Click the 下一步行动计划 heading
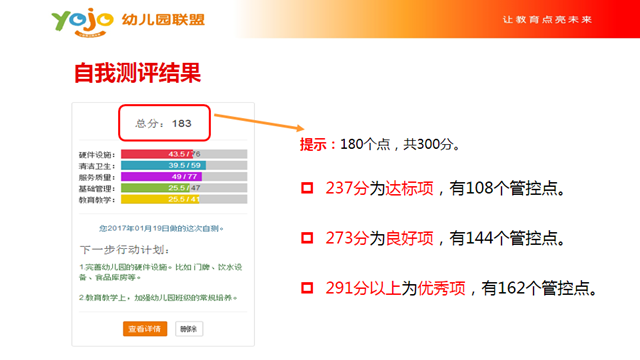This screenshot has height=360, width=640. click(124, 249)
